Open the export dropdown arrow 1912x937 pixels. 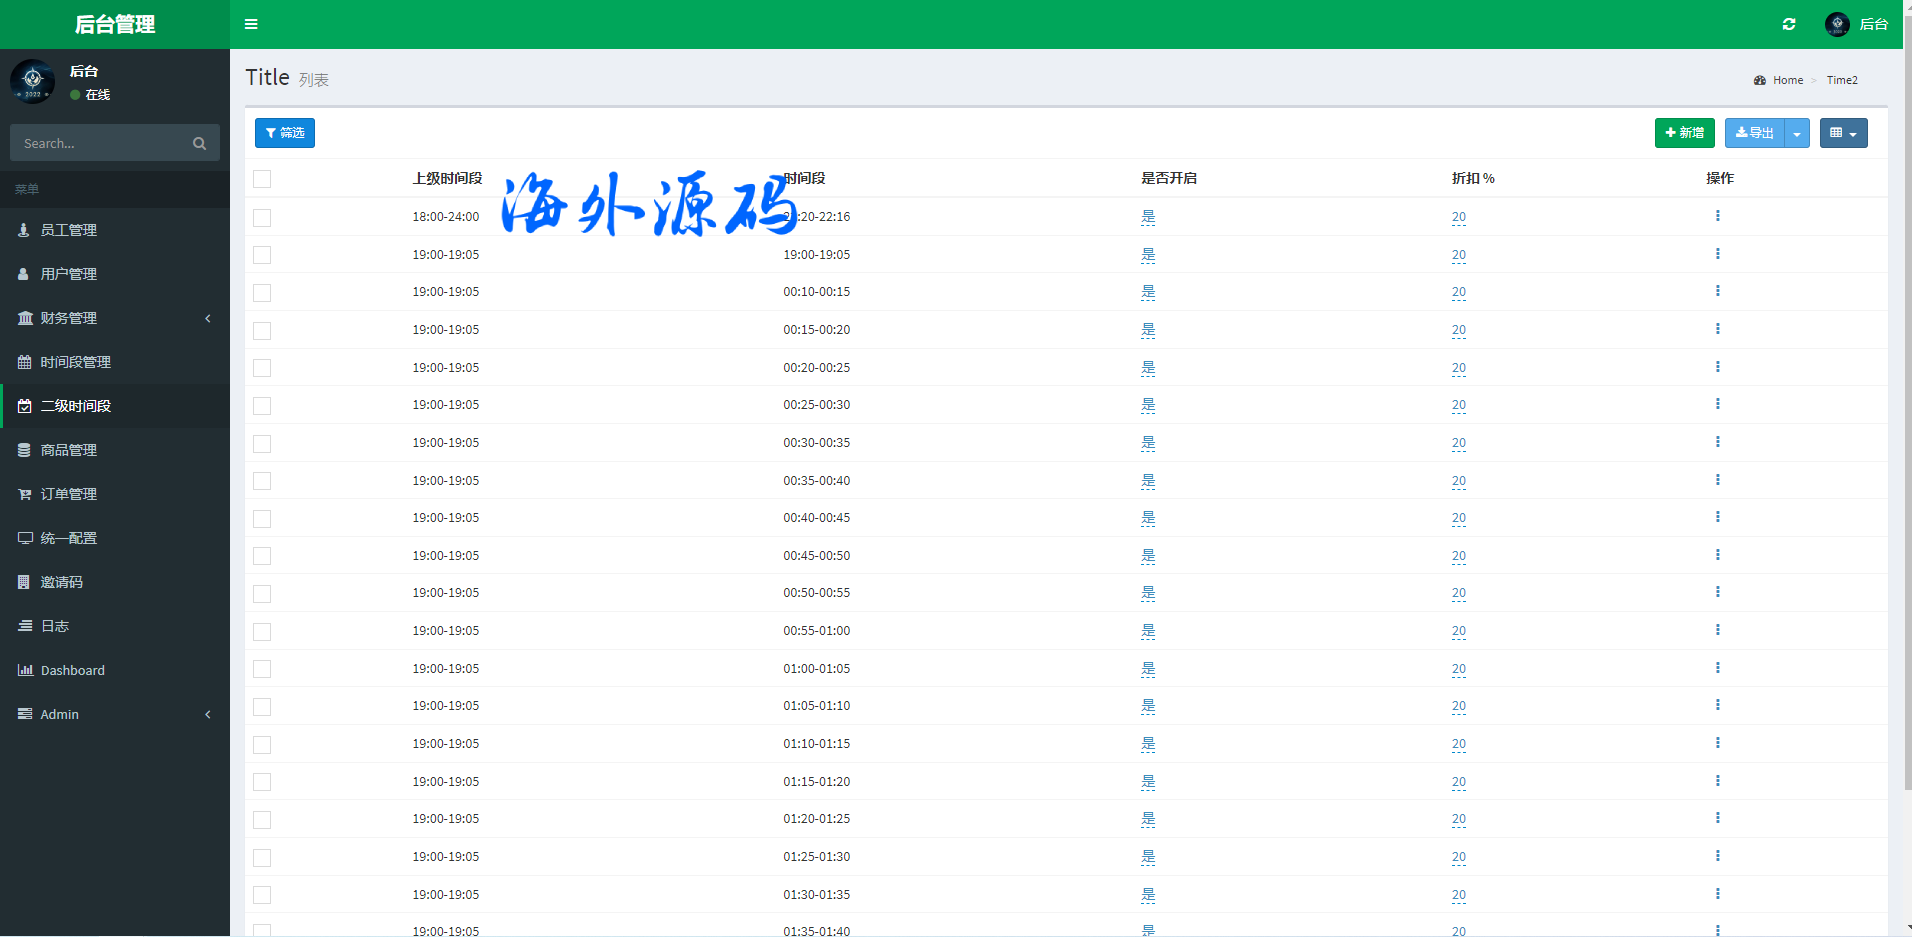point(1797,133)
